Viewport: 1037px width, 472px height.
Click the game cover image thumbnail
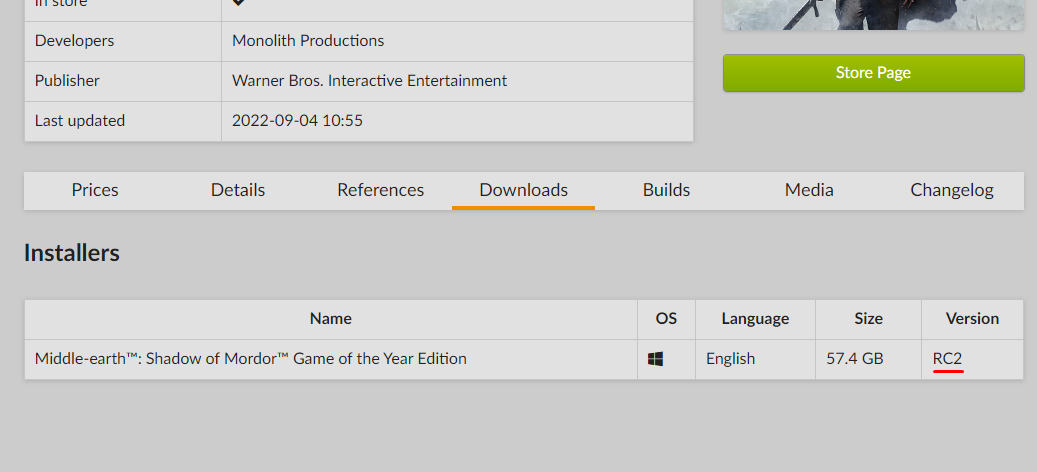873,14
